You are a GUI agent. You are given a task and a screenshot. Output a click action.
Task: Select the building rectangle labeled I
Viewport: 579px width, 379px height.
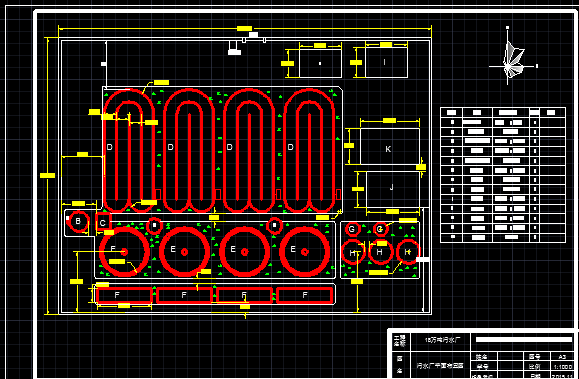click(x=386, y=62)
